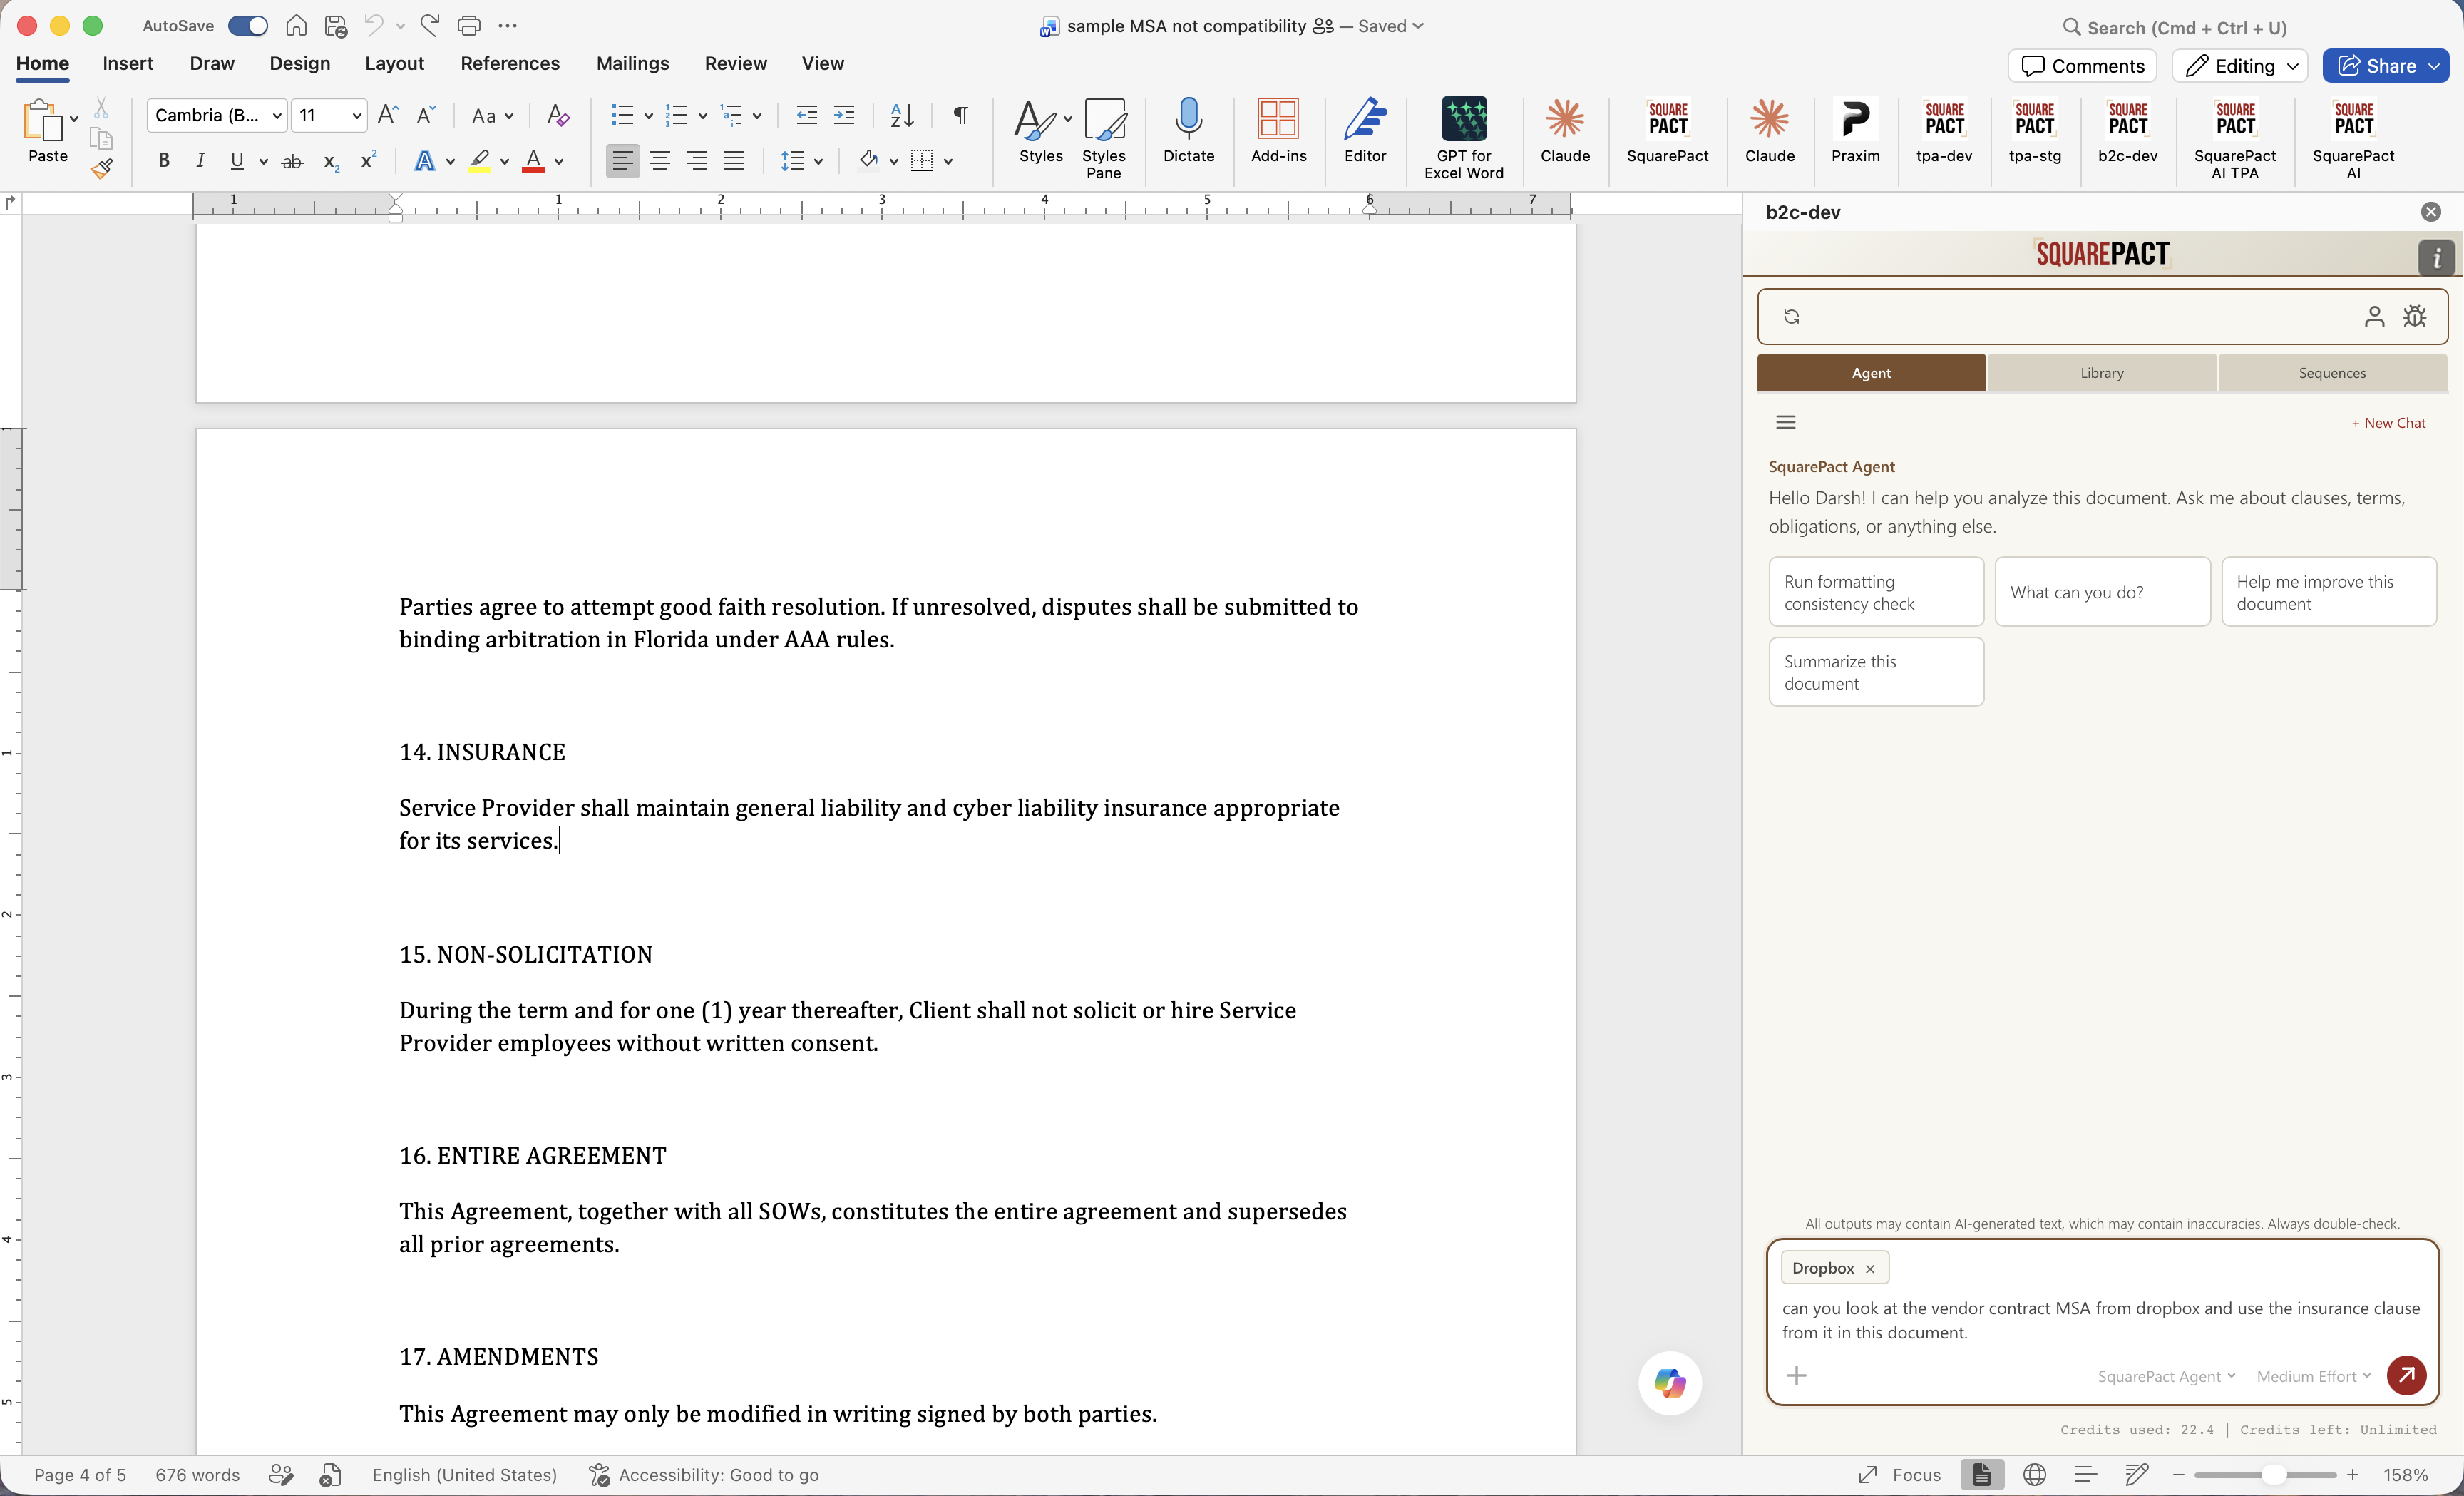
Task: Open the info icon in SquarePact header
Action: click(2436, 257)
